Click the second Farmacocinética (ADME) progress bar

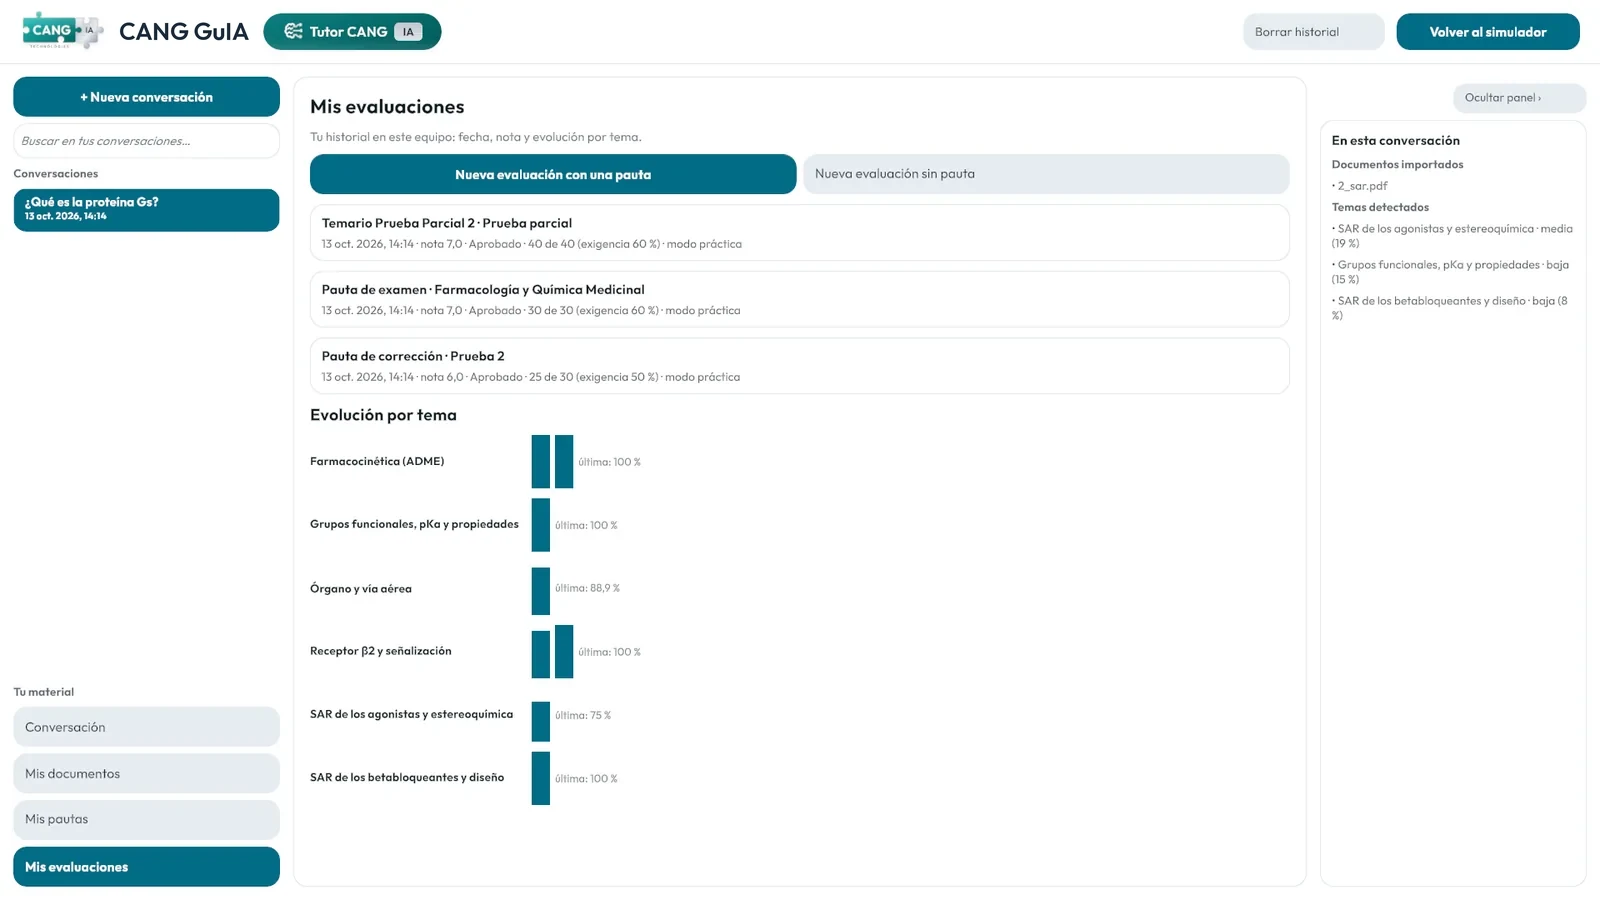tap(564, 461)
